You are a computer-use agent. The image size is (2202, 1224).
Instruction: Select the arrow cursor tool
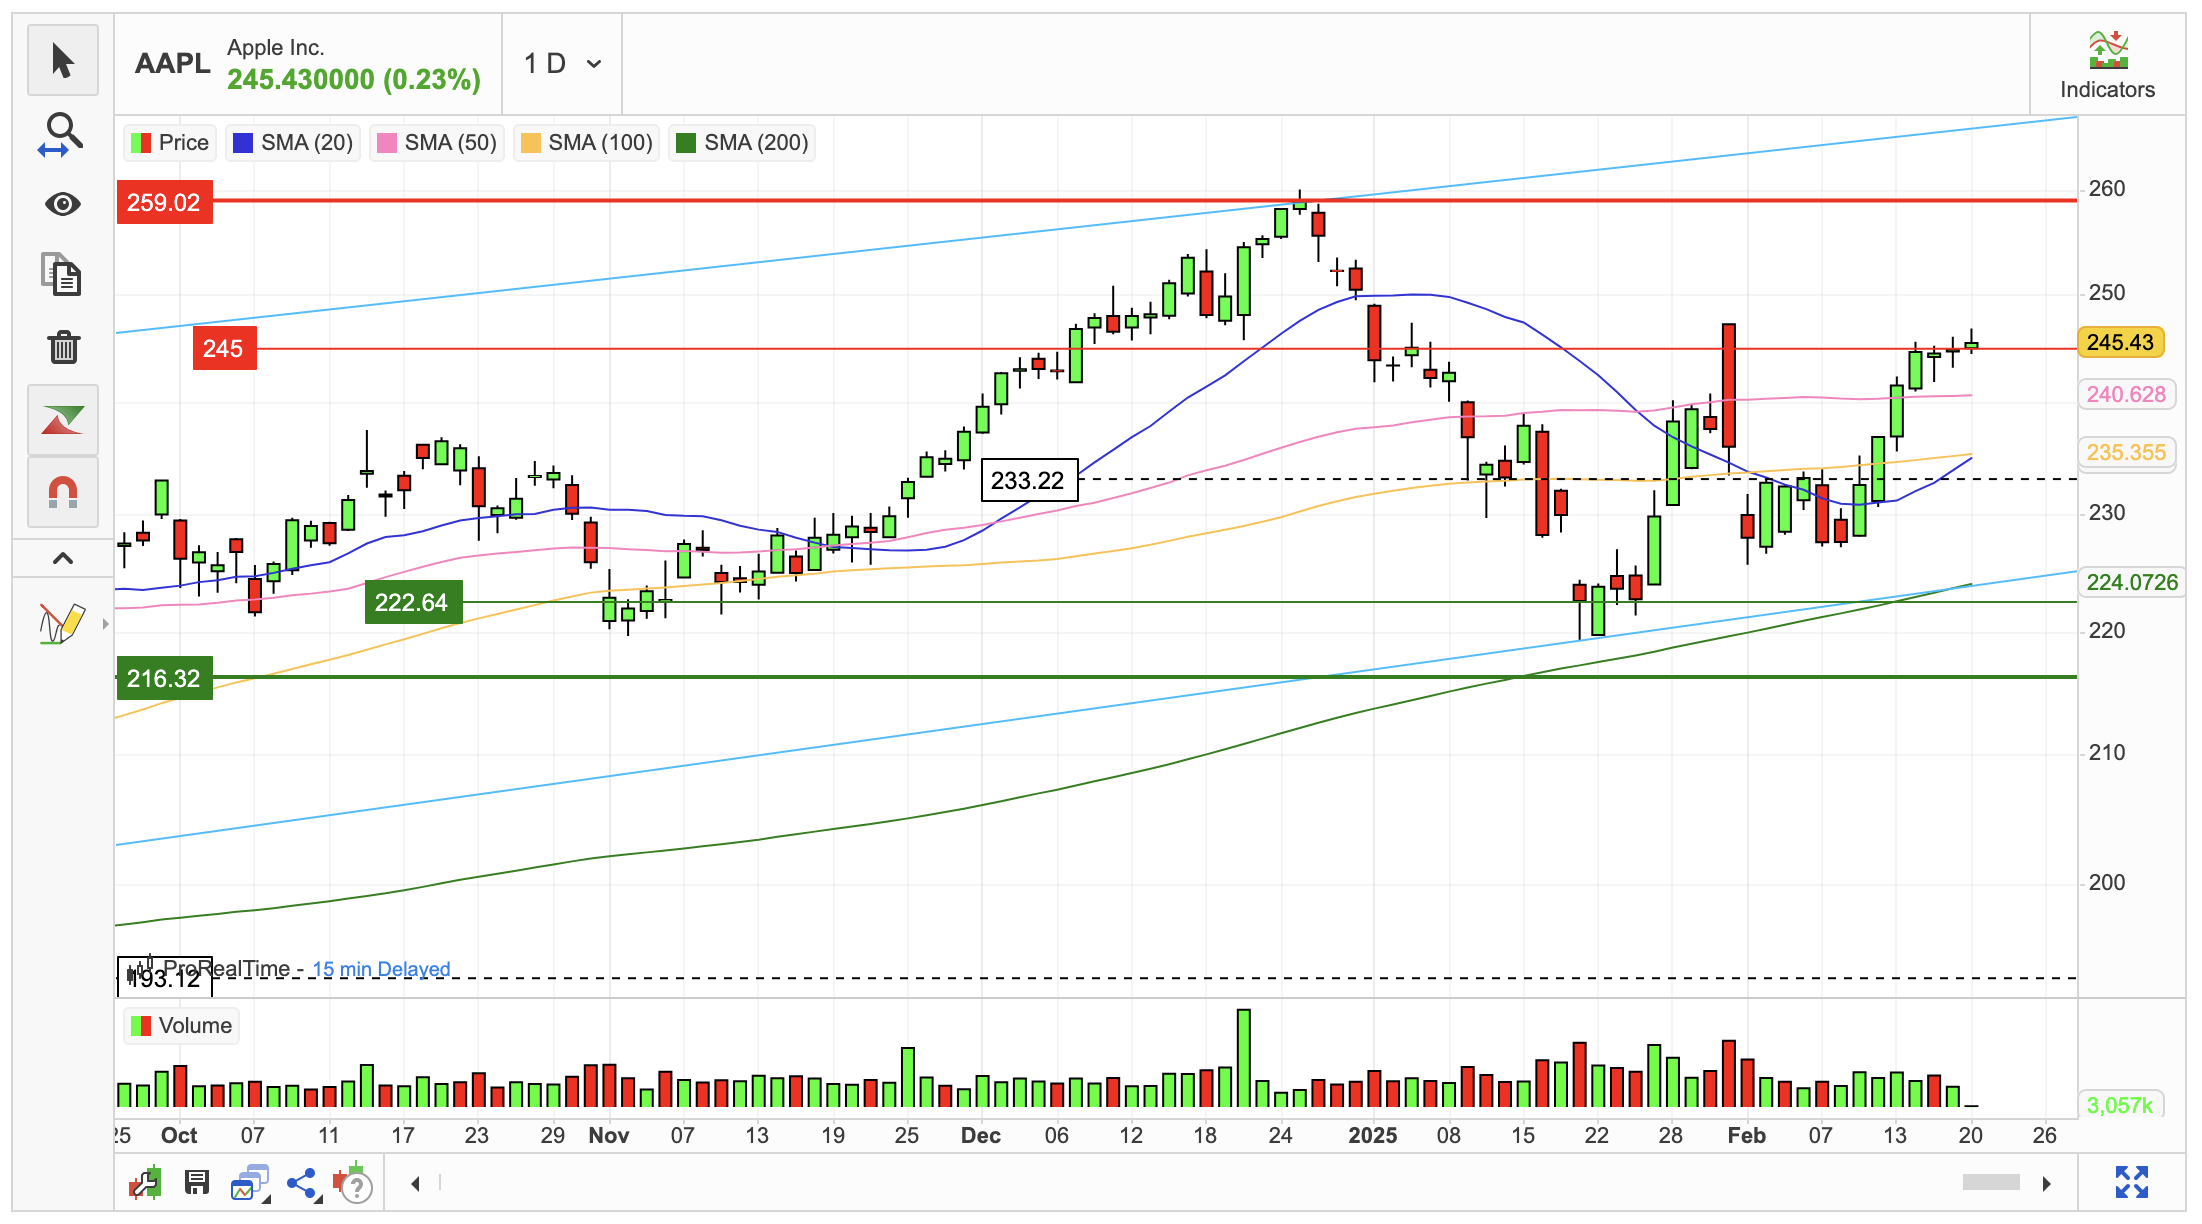(x=63, y=61)
